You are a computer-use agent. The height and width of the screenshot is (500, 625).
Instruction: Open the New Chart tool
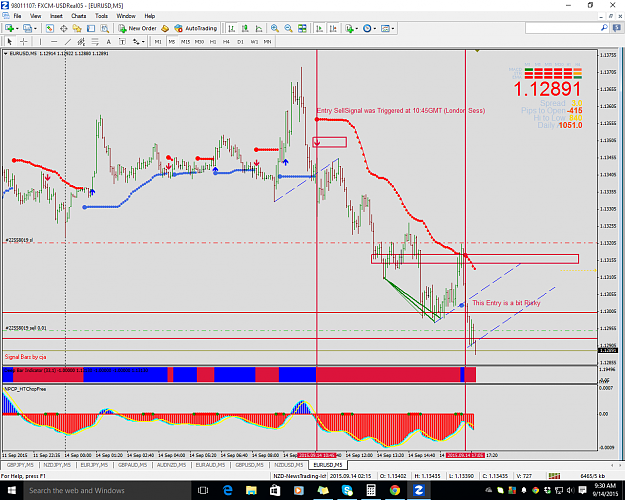click(x=9, y=28)
